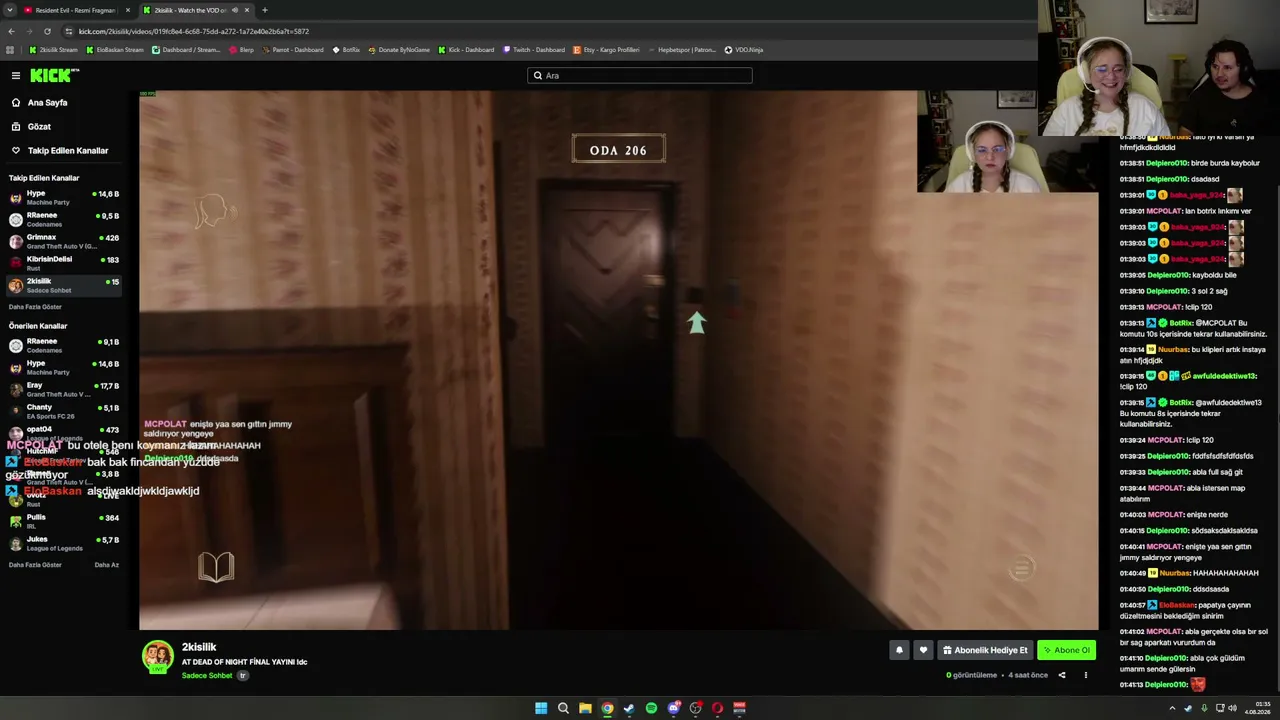Click the ODA 206 room label in video

click(618, 150)
